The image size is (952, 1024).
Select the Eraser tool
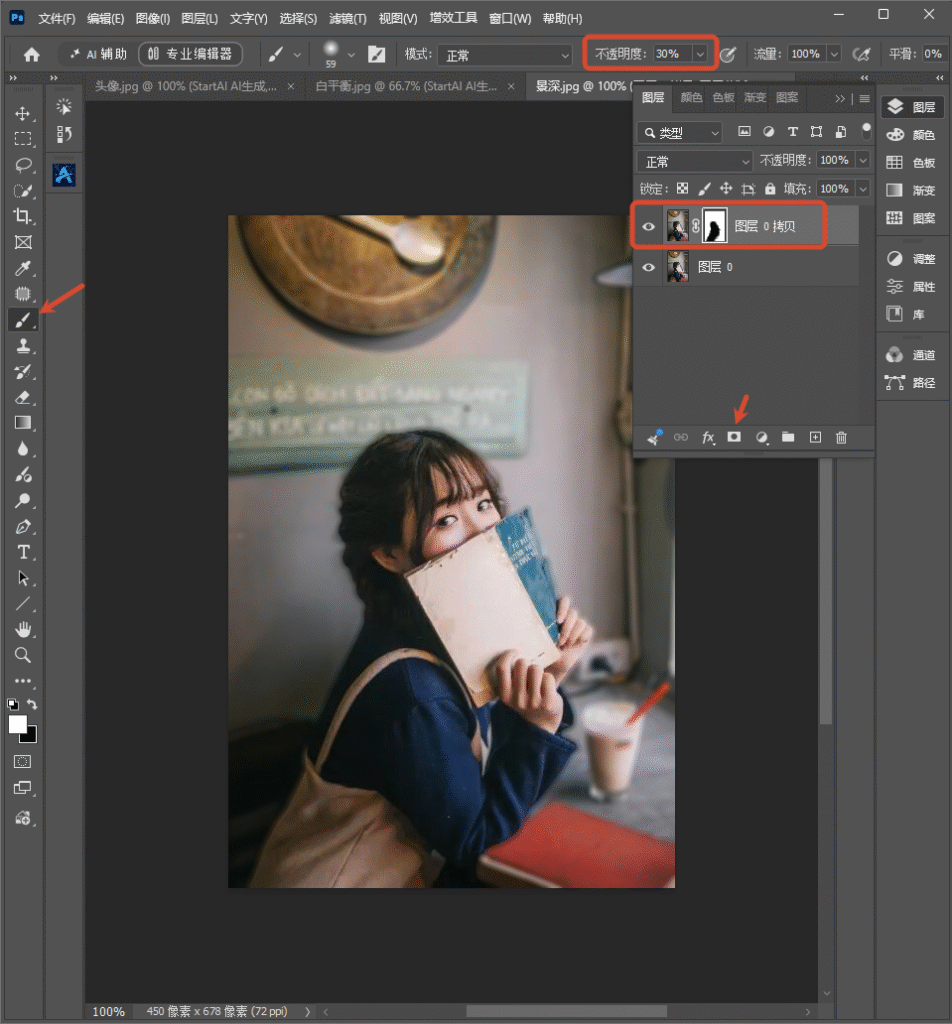23,397
